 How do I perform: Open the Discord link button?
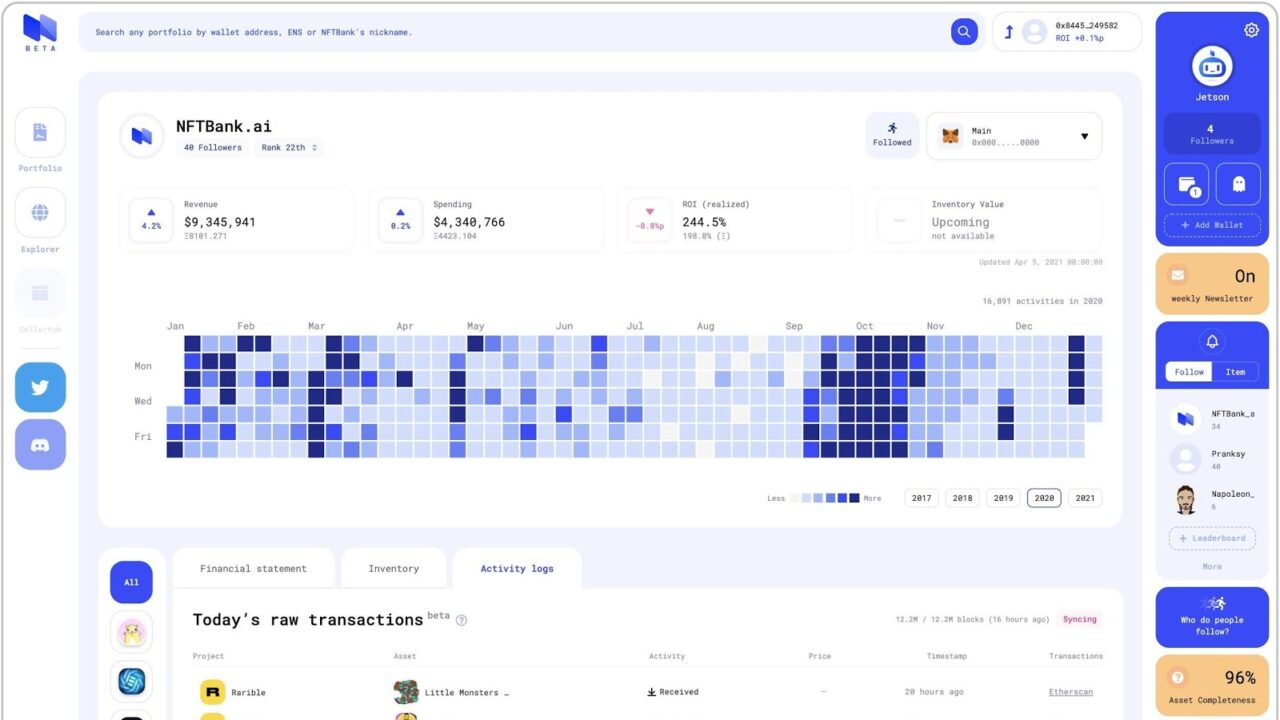[x=40, y=445]
